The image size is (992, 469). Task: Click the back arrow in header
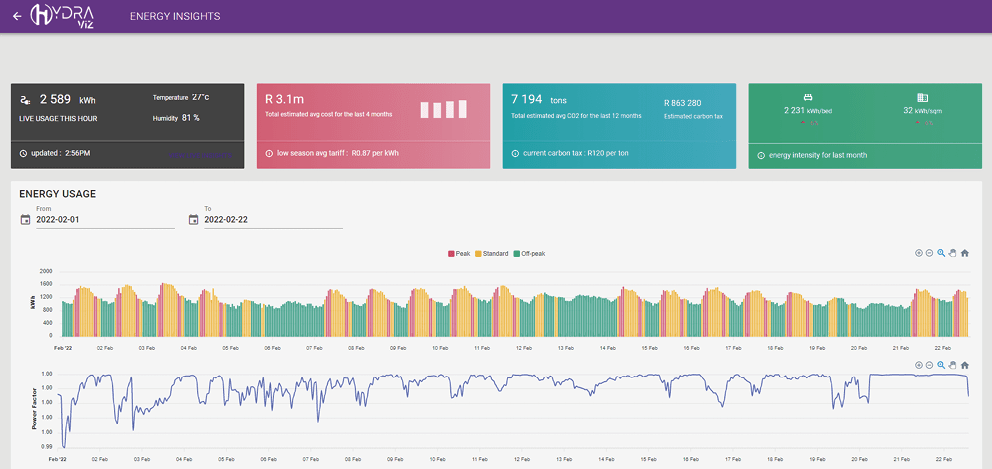pyautogui.click(x=17, y=16)
